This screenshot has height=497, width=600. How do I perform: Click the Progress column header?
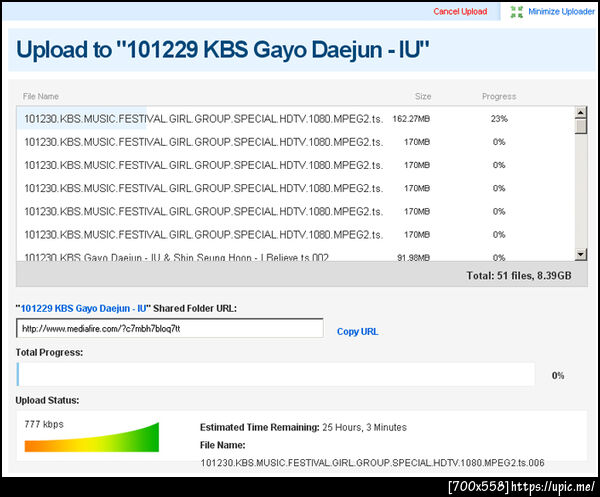click(x=499, y=96)
